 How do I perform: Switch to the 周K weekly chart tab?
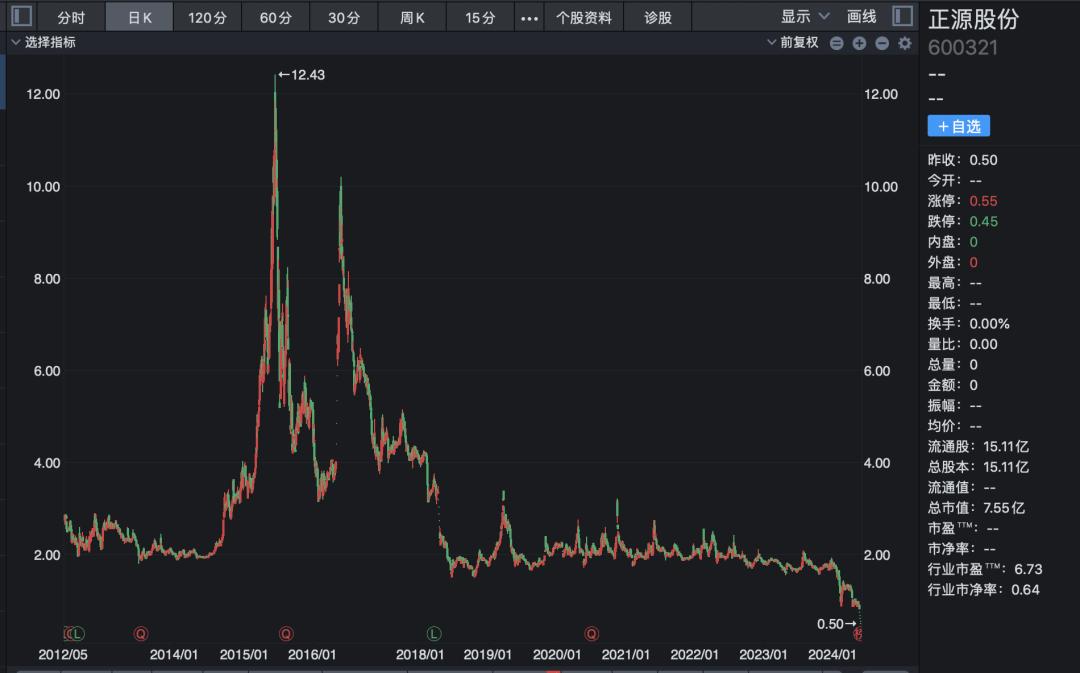coord(411,16)
